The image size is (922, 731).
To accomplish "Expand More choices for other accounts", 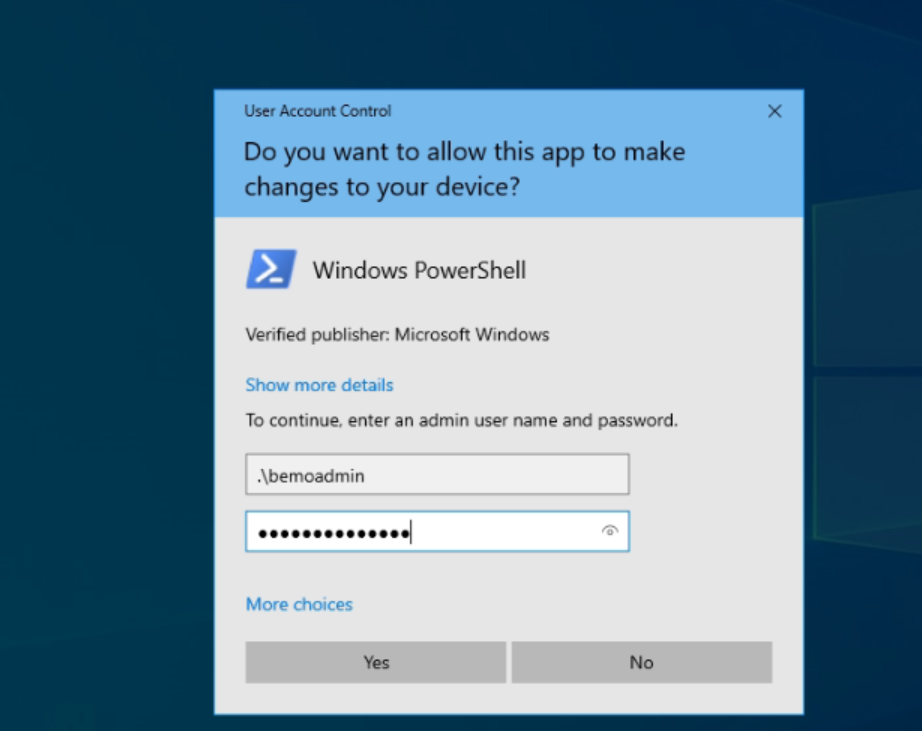I will [299, 605].
